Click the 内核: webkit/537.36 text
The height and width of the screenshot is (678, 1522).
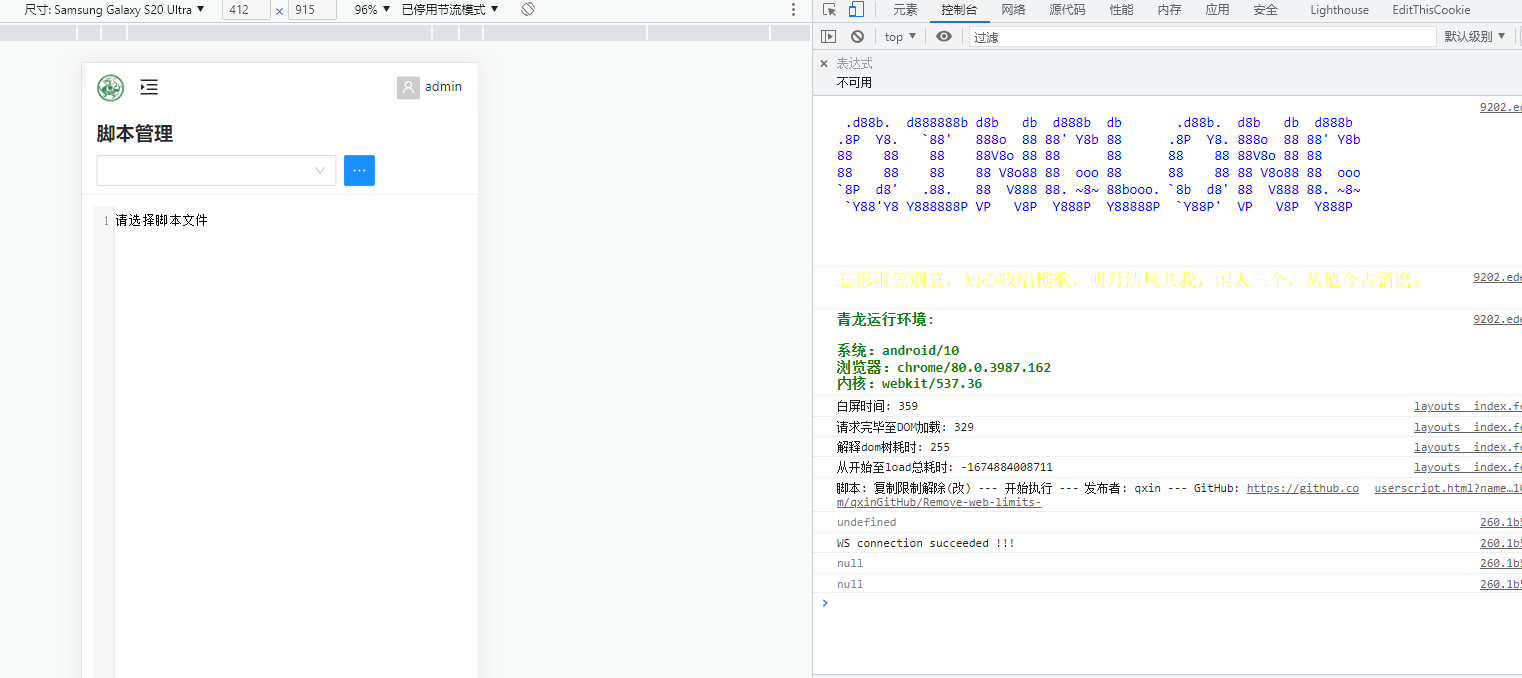[x=910, y=383]
